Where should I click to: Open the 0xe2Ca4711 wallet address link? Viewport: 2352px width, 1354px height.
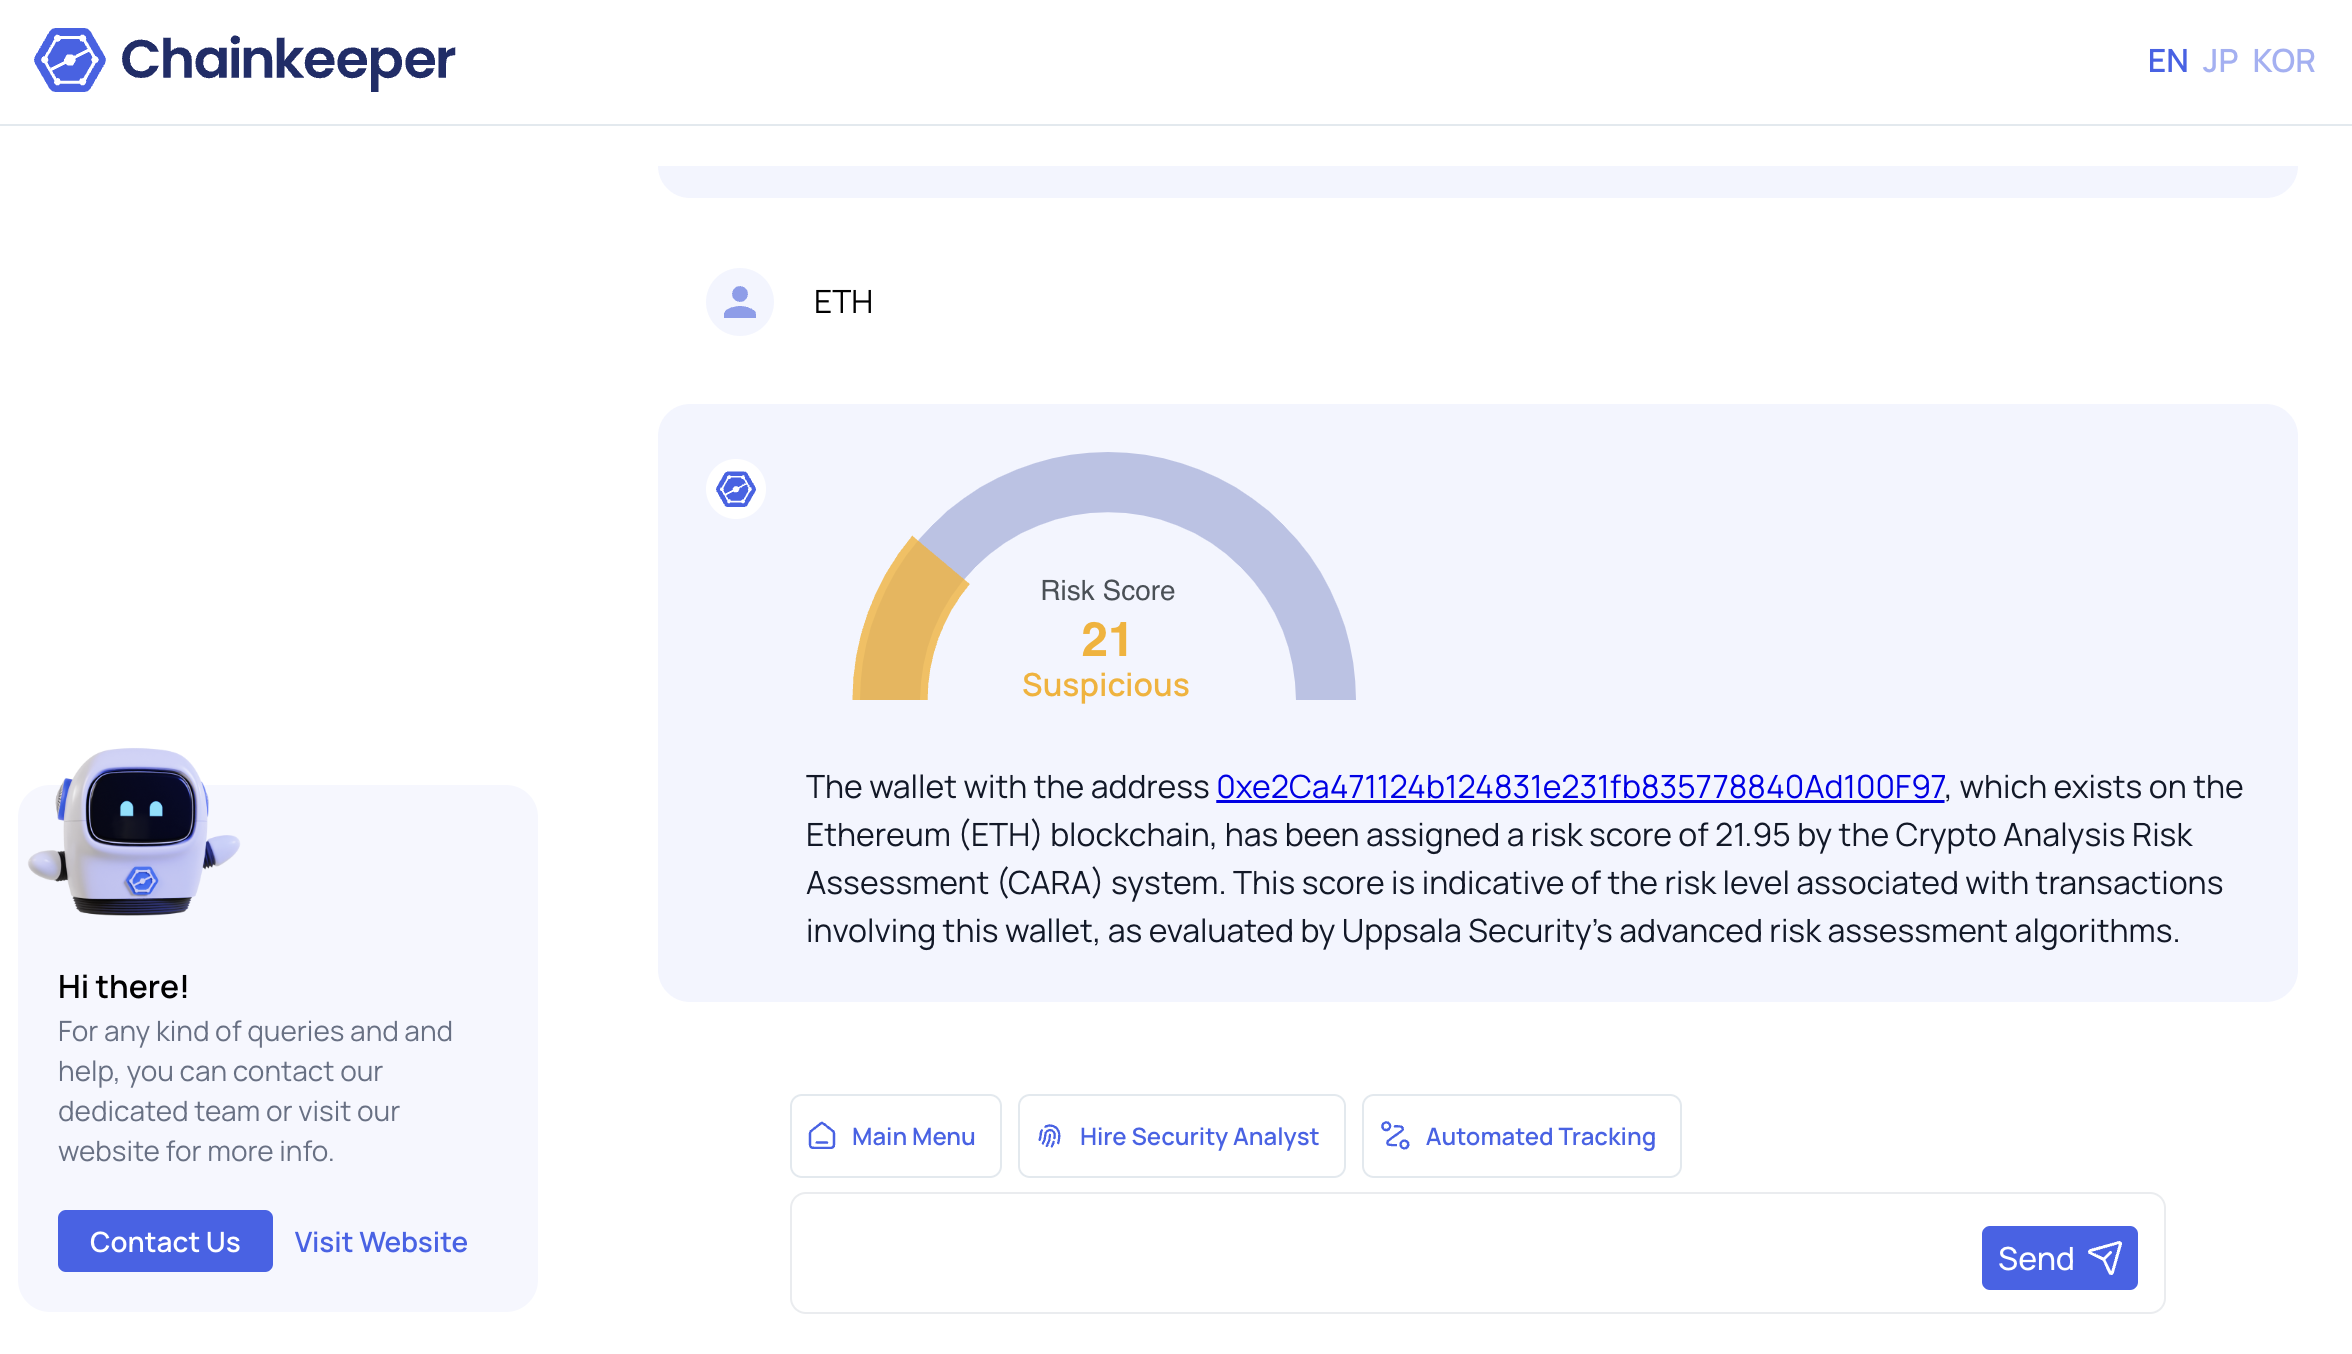coord(1580,787)
